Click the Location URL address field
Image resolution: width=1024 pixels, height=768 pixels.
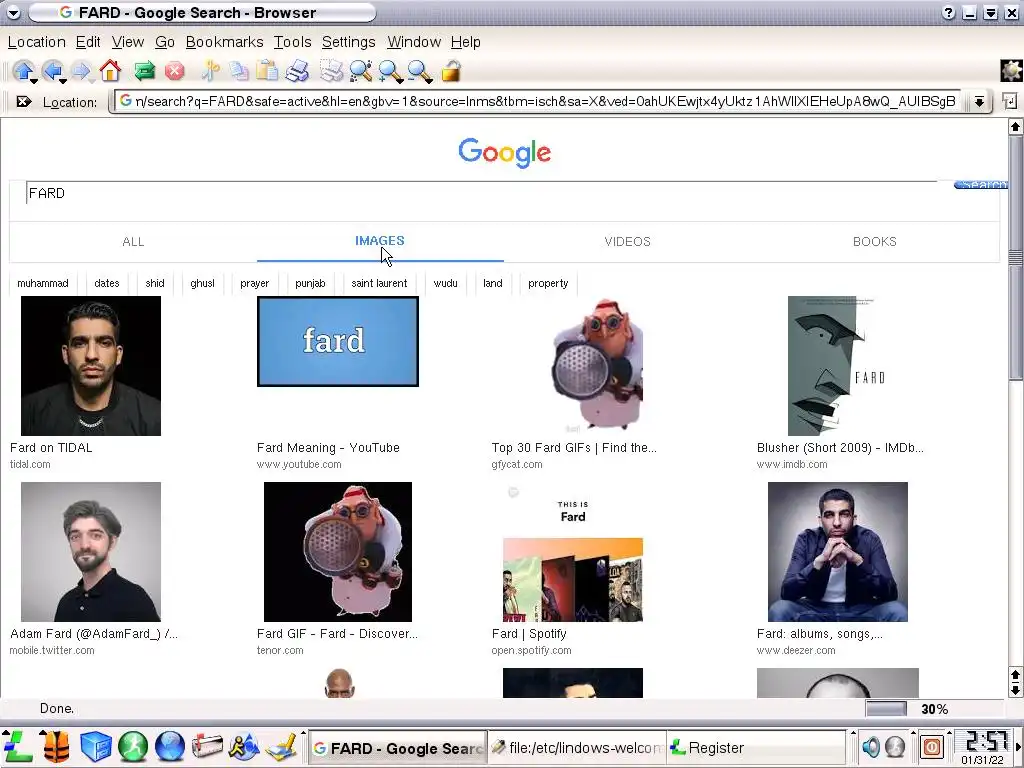[x=538, y=101]
